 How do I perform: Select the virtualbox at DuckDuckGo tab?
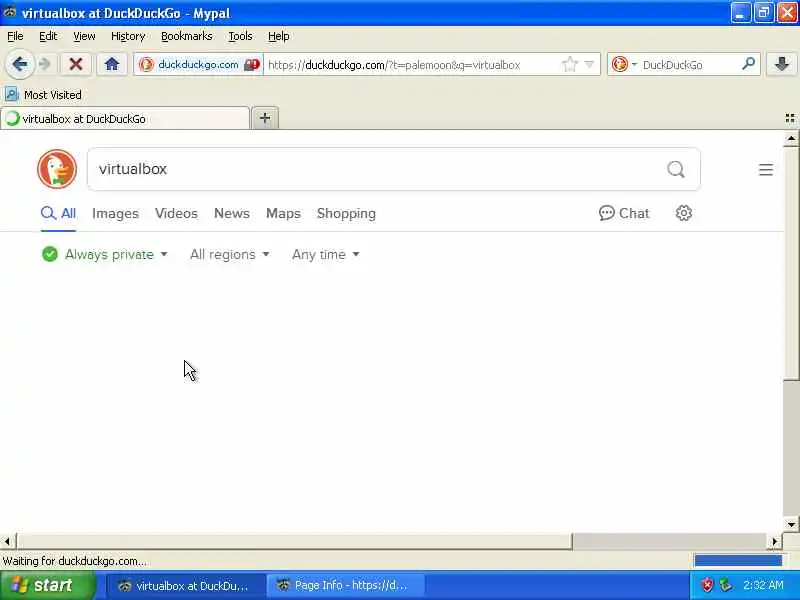(x=125, y=118)
